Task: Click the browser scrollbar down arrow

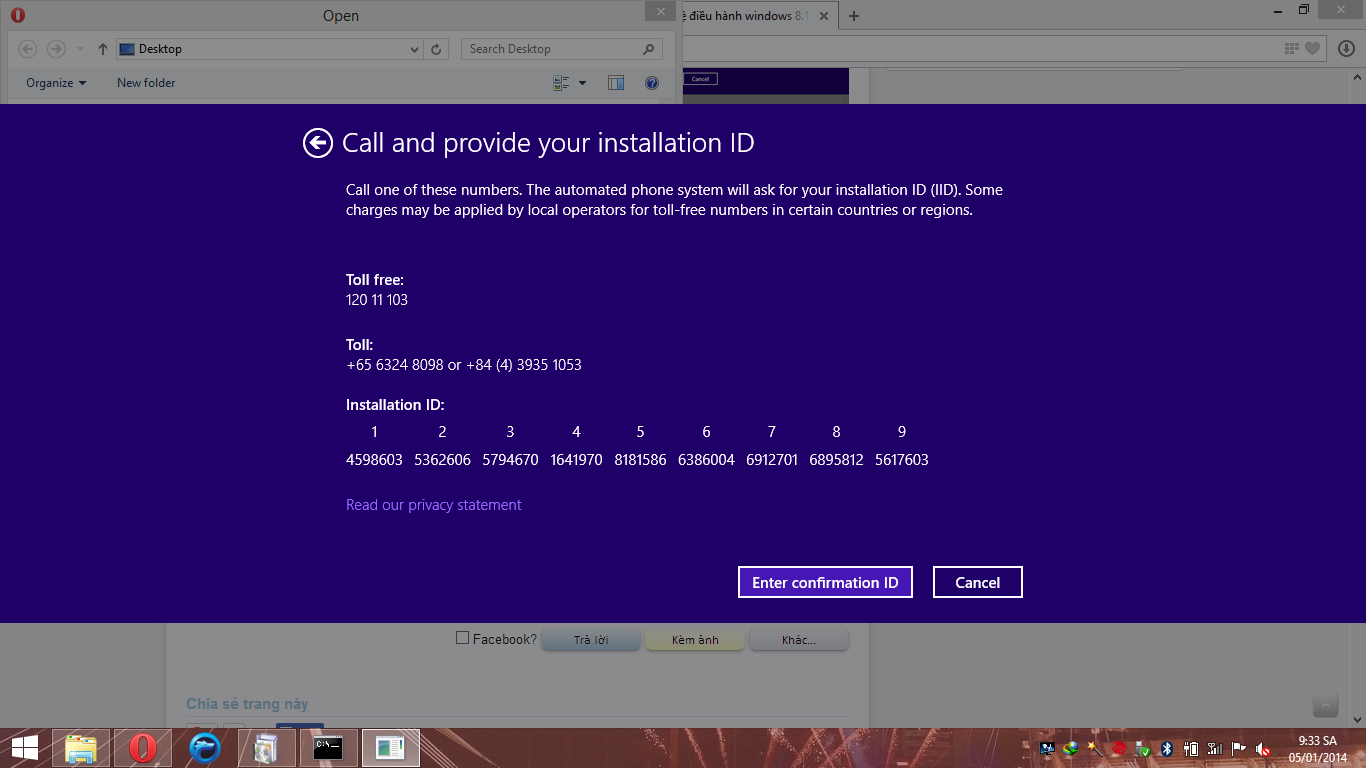Action: click(x=1357, y=719)
